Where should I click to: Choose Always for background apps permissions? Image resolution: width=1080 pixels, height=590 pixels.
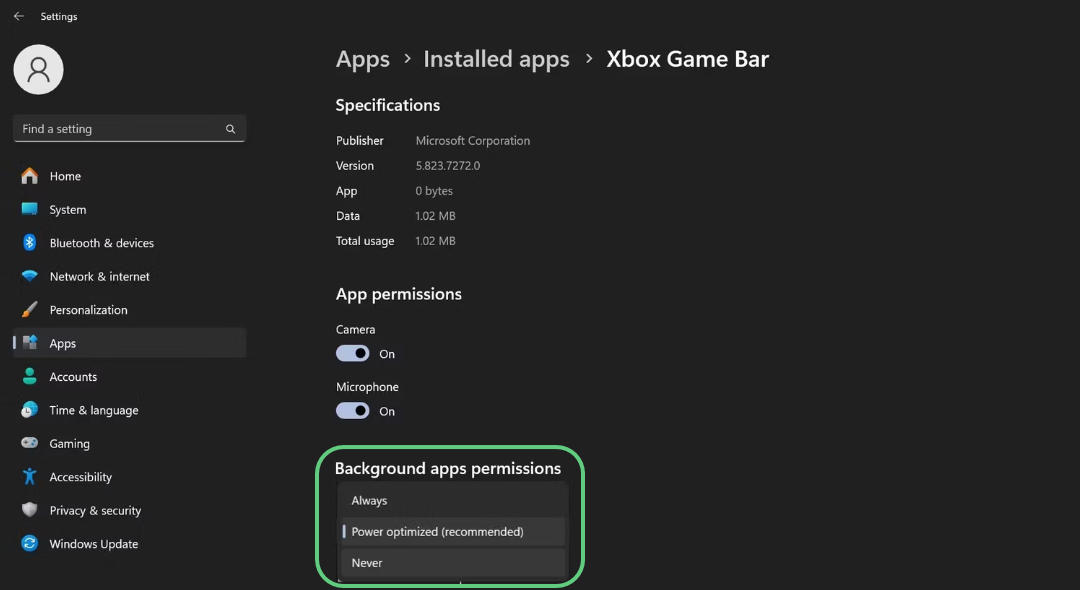click(452, 500)
